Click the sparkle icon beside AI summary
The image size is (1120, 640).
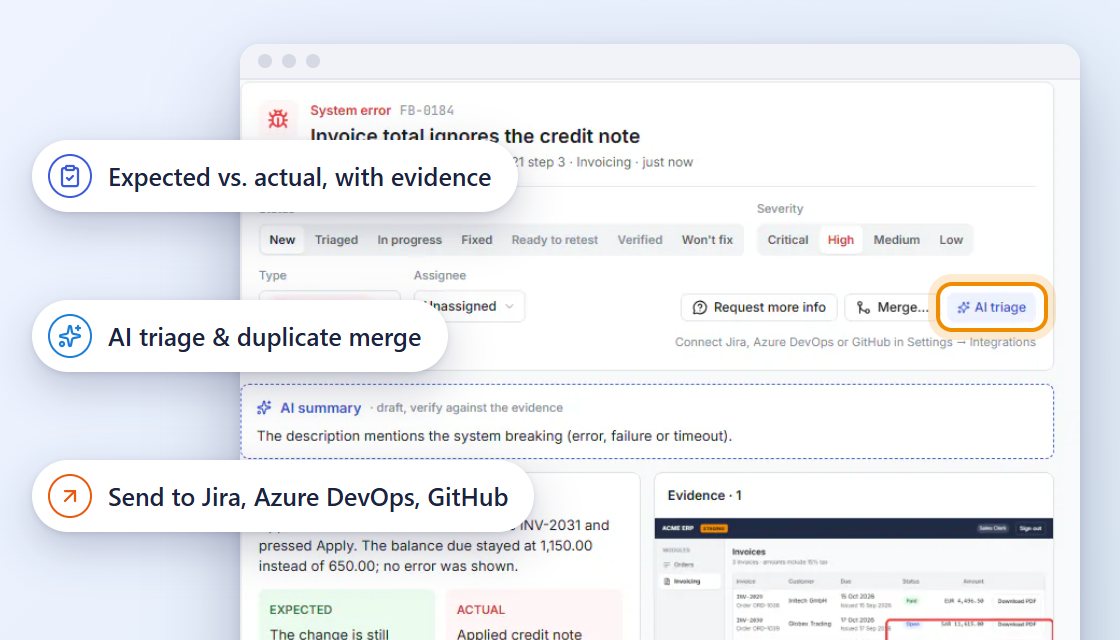[x=264, y=407]
